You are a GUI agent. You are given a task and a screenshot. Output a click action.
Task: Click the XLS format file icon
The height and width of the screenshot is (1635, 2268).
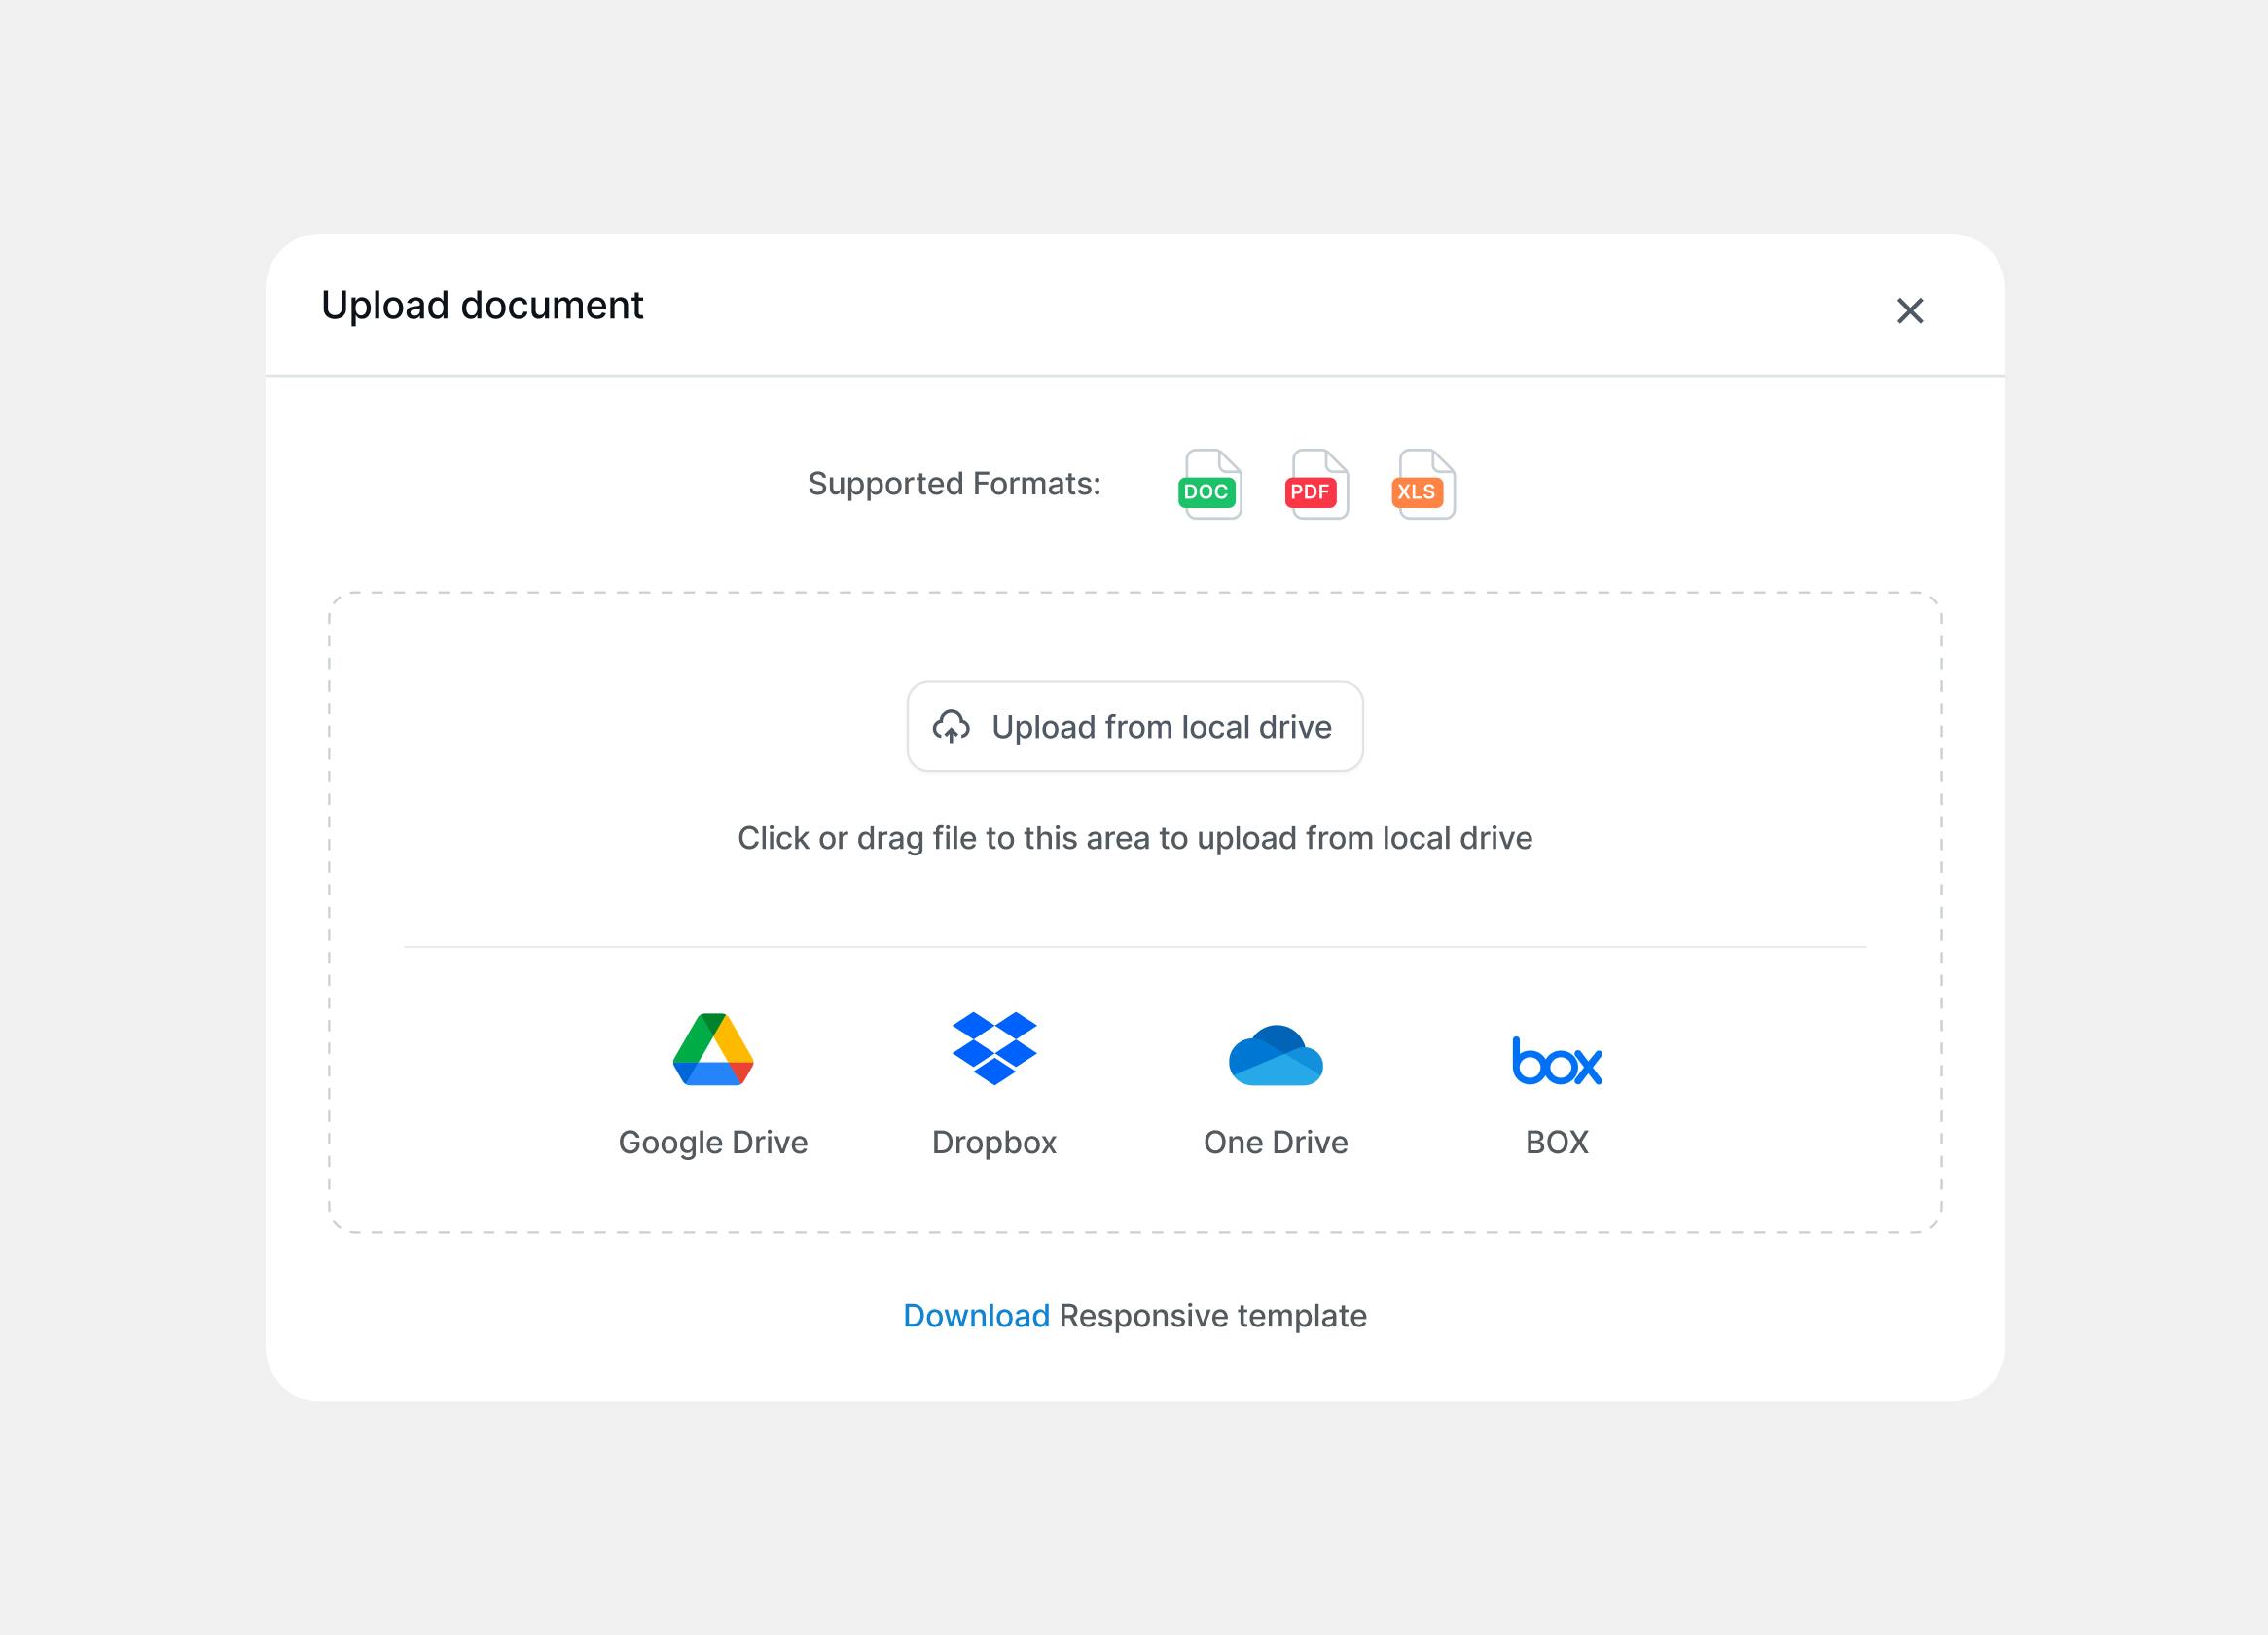pos(1424,485)
